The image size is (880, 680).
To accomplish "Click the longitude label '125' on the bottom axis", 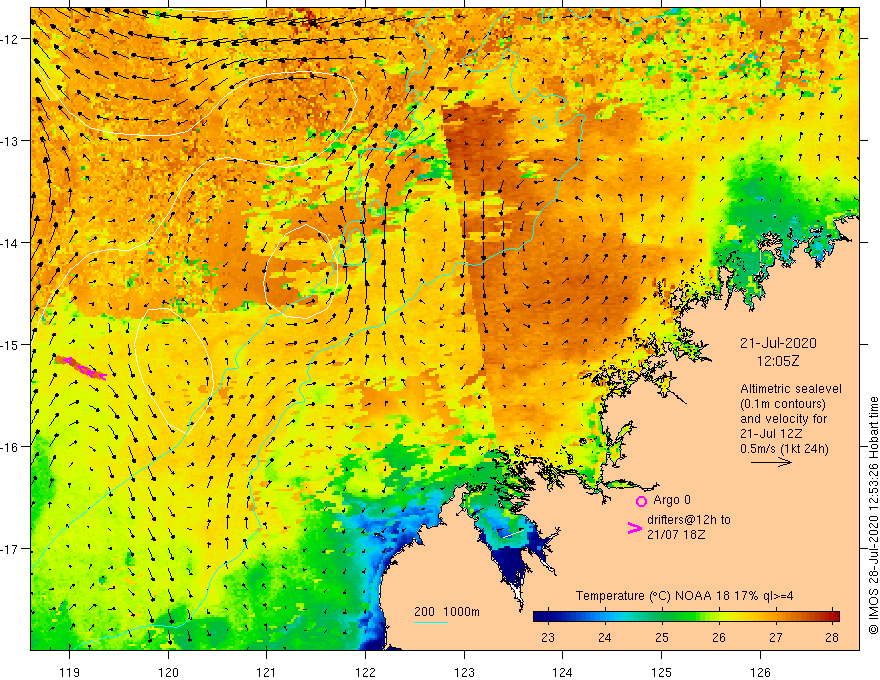I will (662, 673).
